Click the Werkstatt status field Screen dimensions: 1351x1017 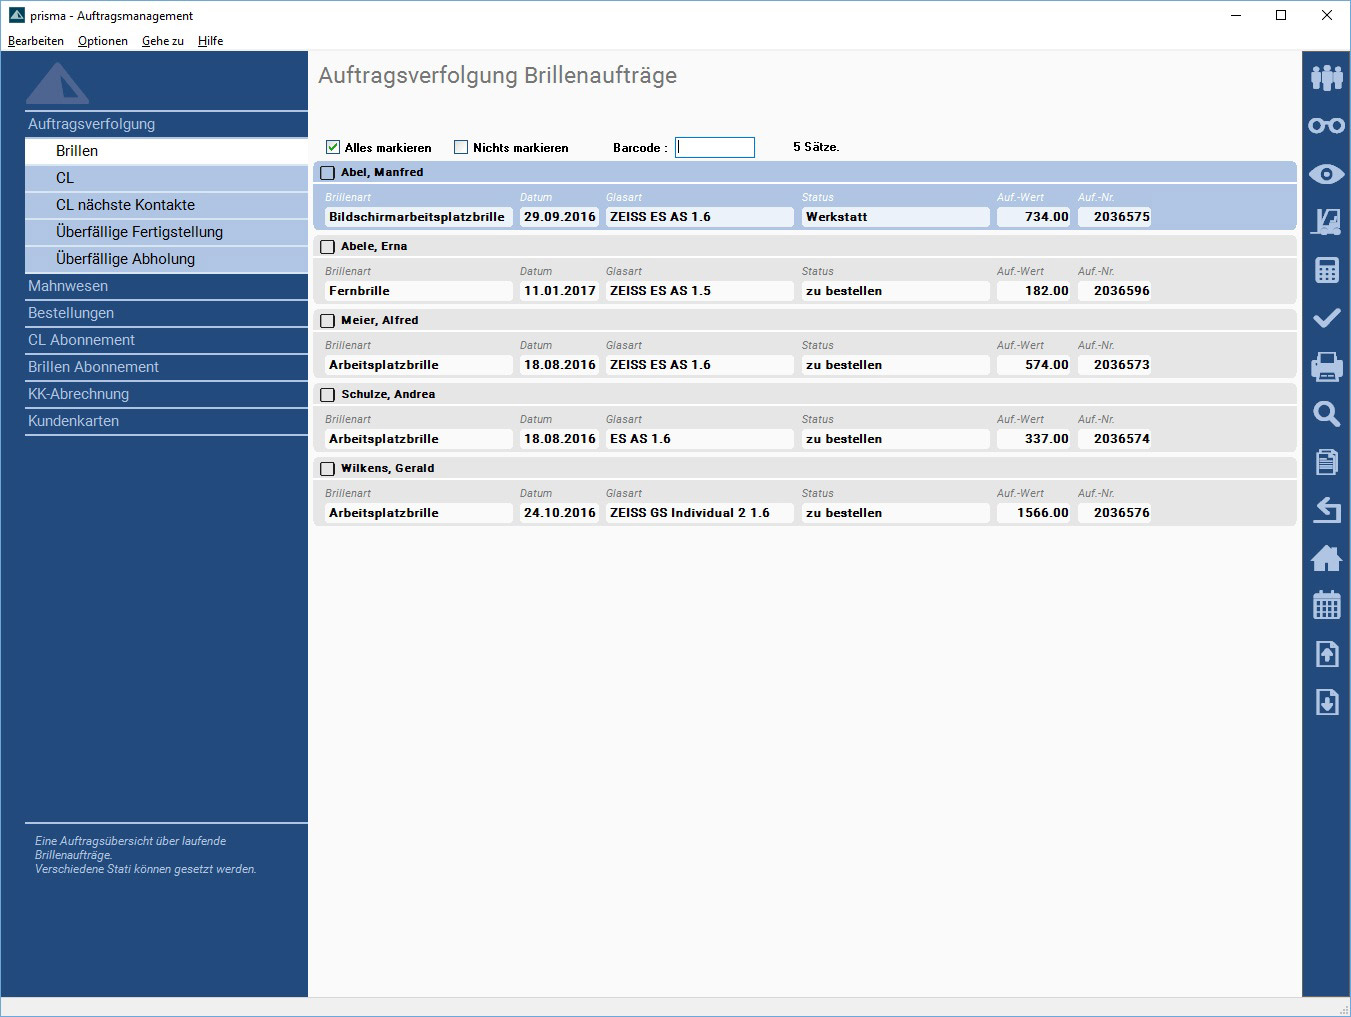(896, 217)
